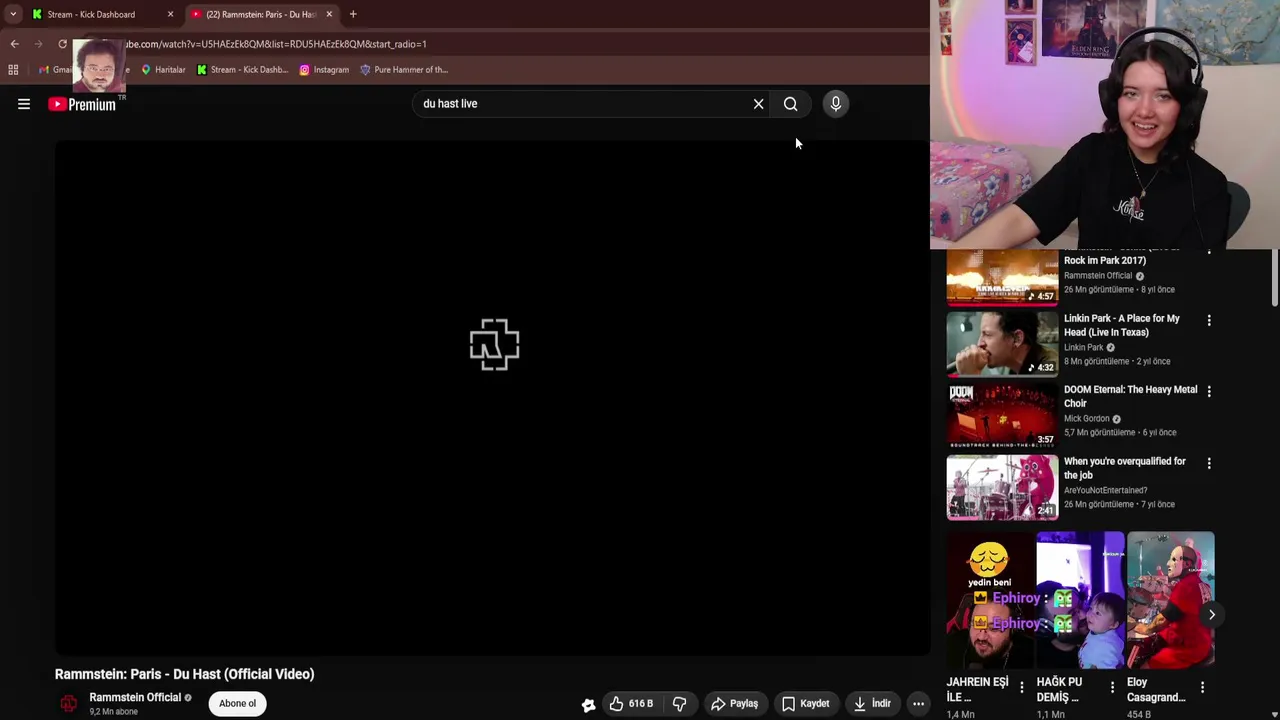The height and width of the screenshot is (720, 1280).
Task: Open the Instagram bookmark
Action: [x=324, y=70]
